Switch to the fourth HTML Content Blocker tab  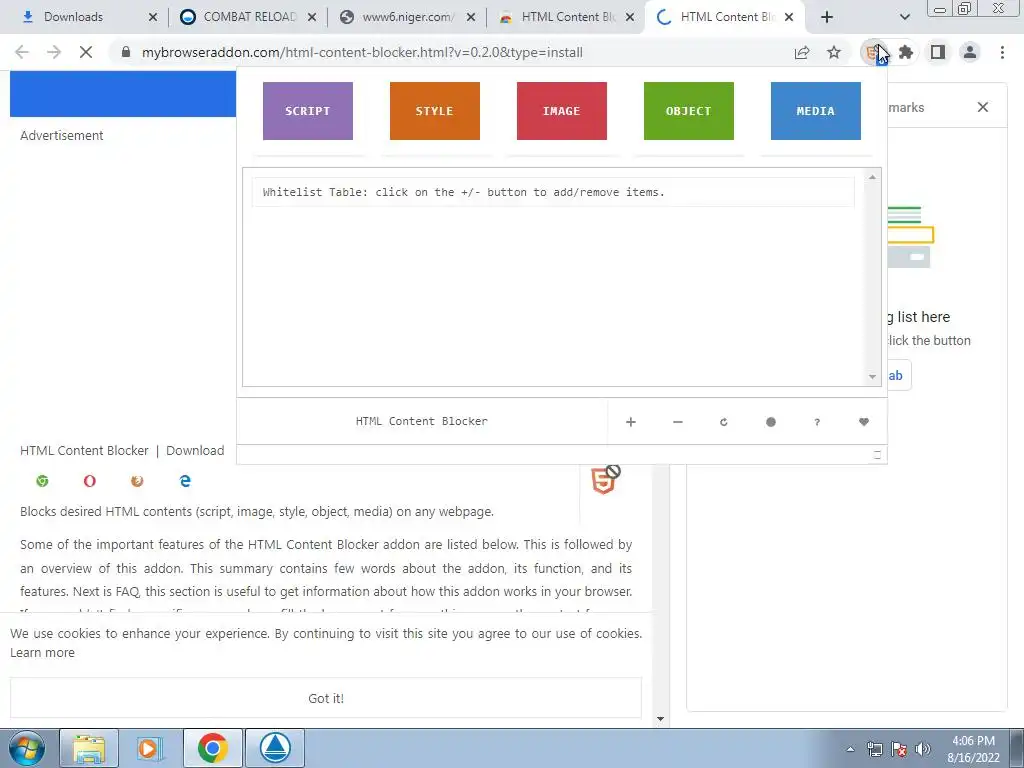pos(568,17)
